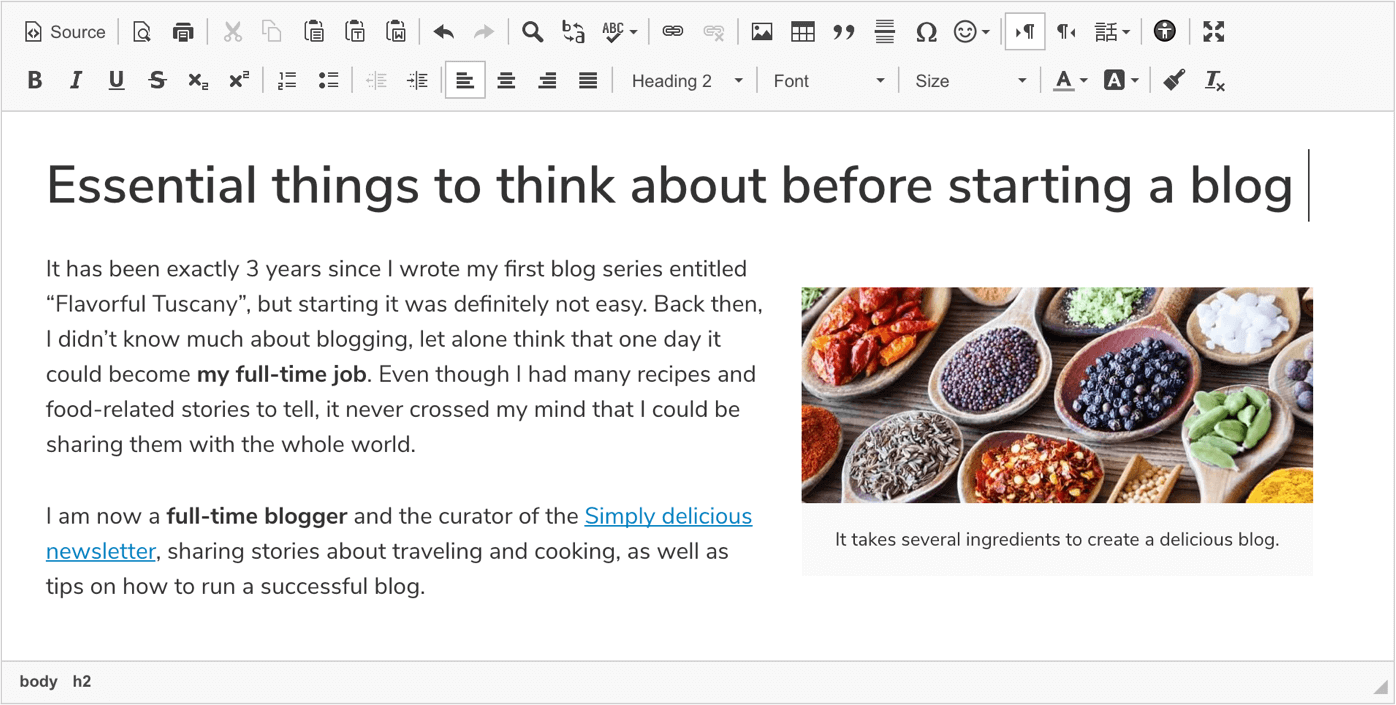This screenshot has width=1396, height=705.
Task: Toggle center text alignment
Action: coord(506,80)
